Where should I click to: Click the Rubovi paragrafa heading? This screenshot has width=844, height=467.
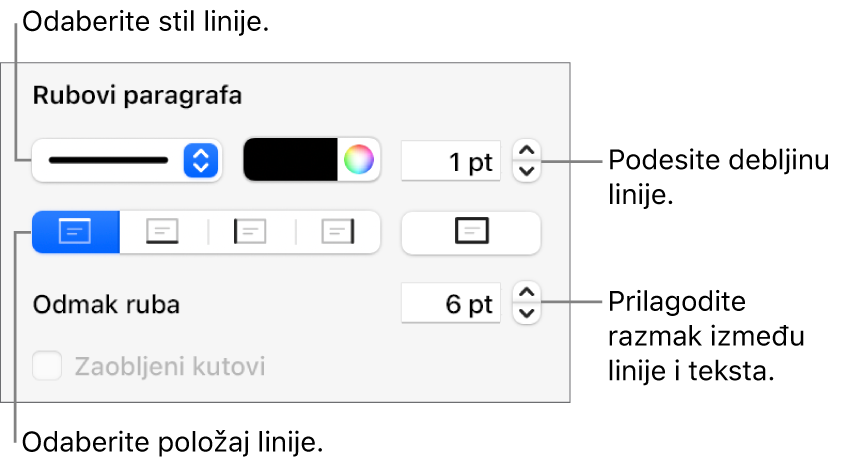pos(137,96)
